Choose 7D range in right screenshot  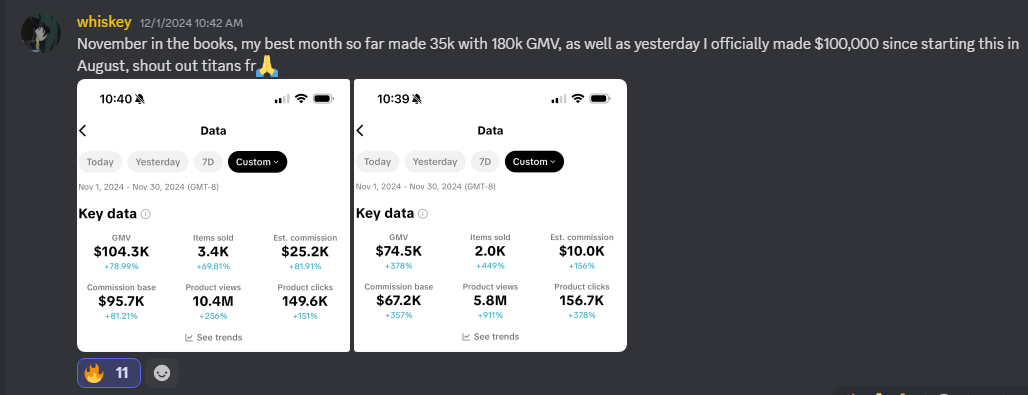click(485, 161)
